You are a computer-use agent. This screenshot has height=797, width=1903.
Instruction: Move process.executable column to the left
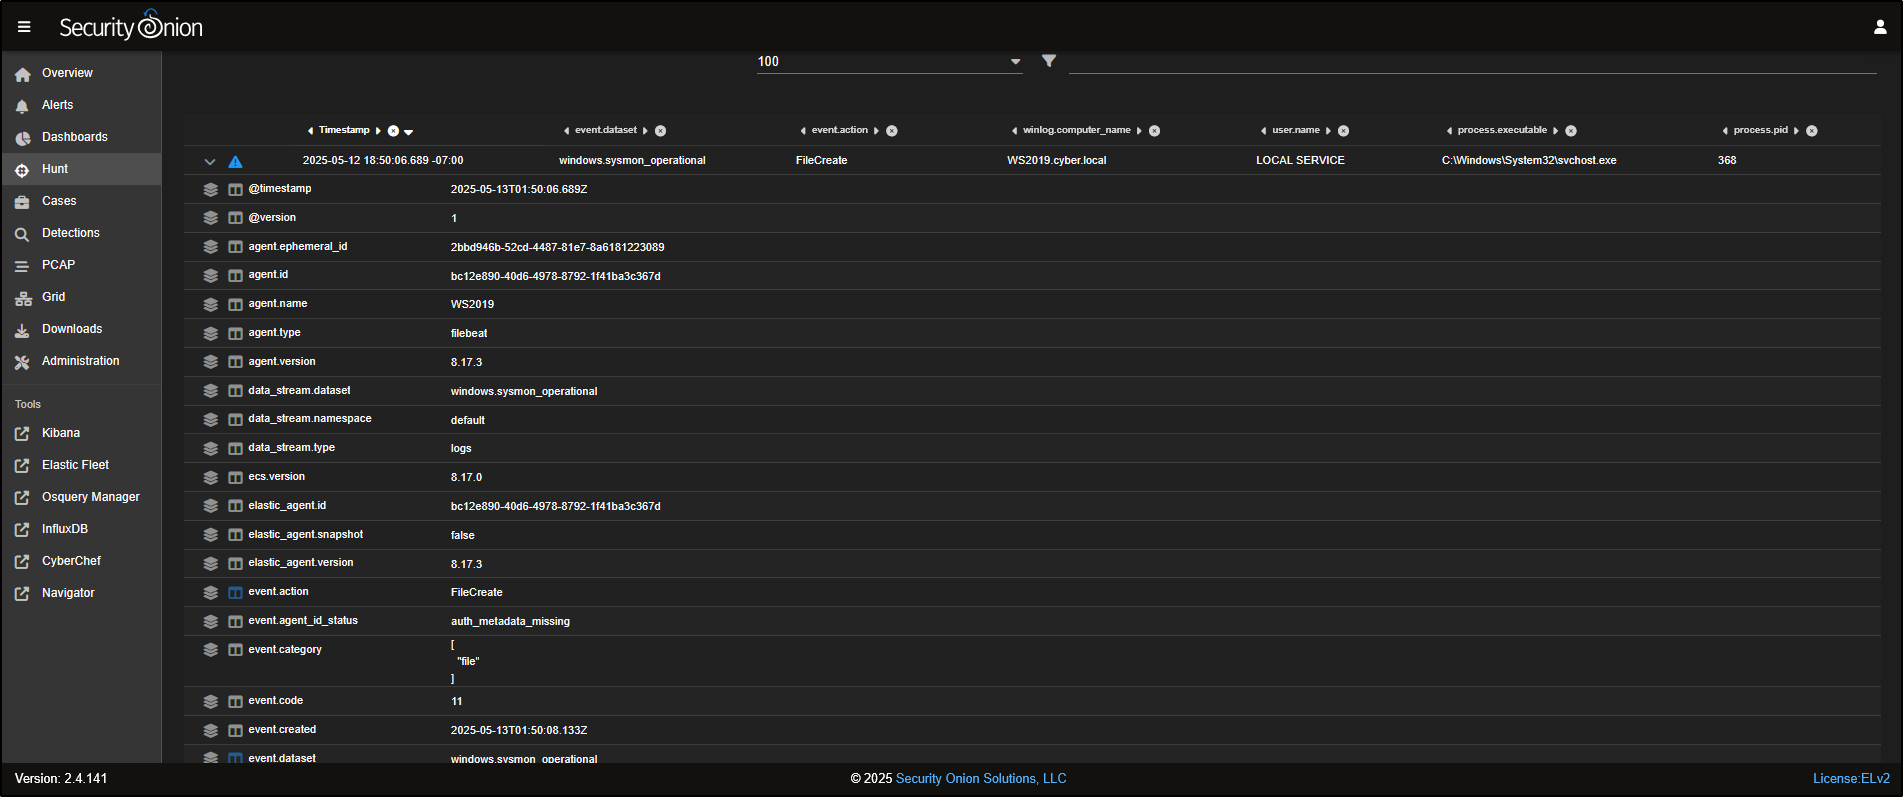(x=1449, y=131)
